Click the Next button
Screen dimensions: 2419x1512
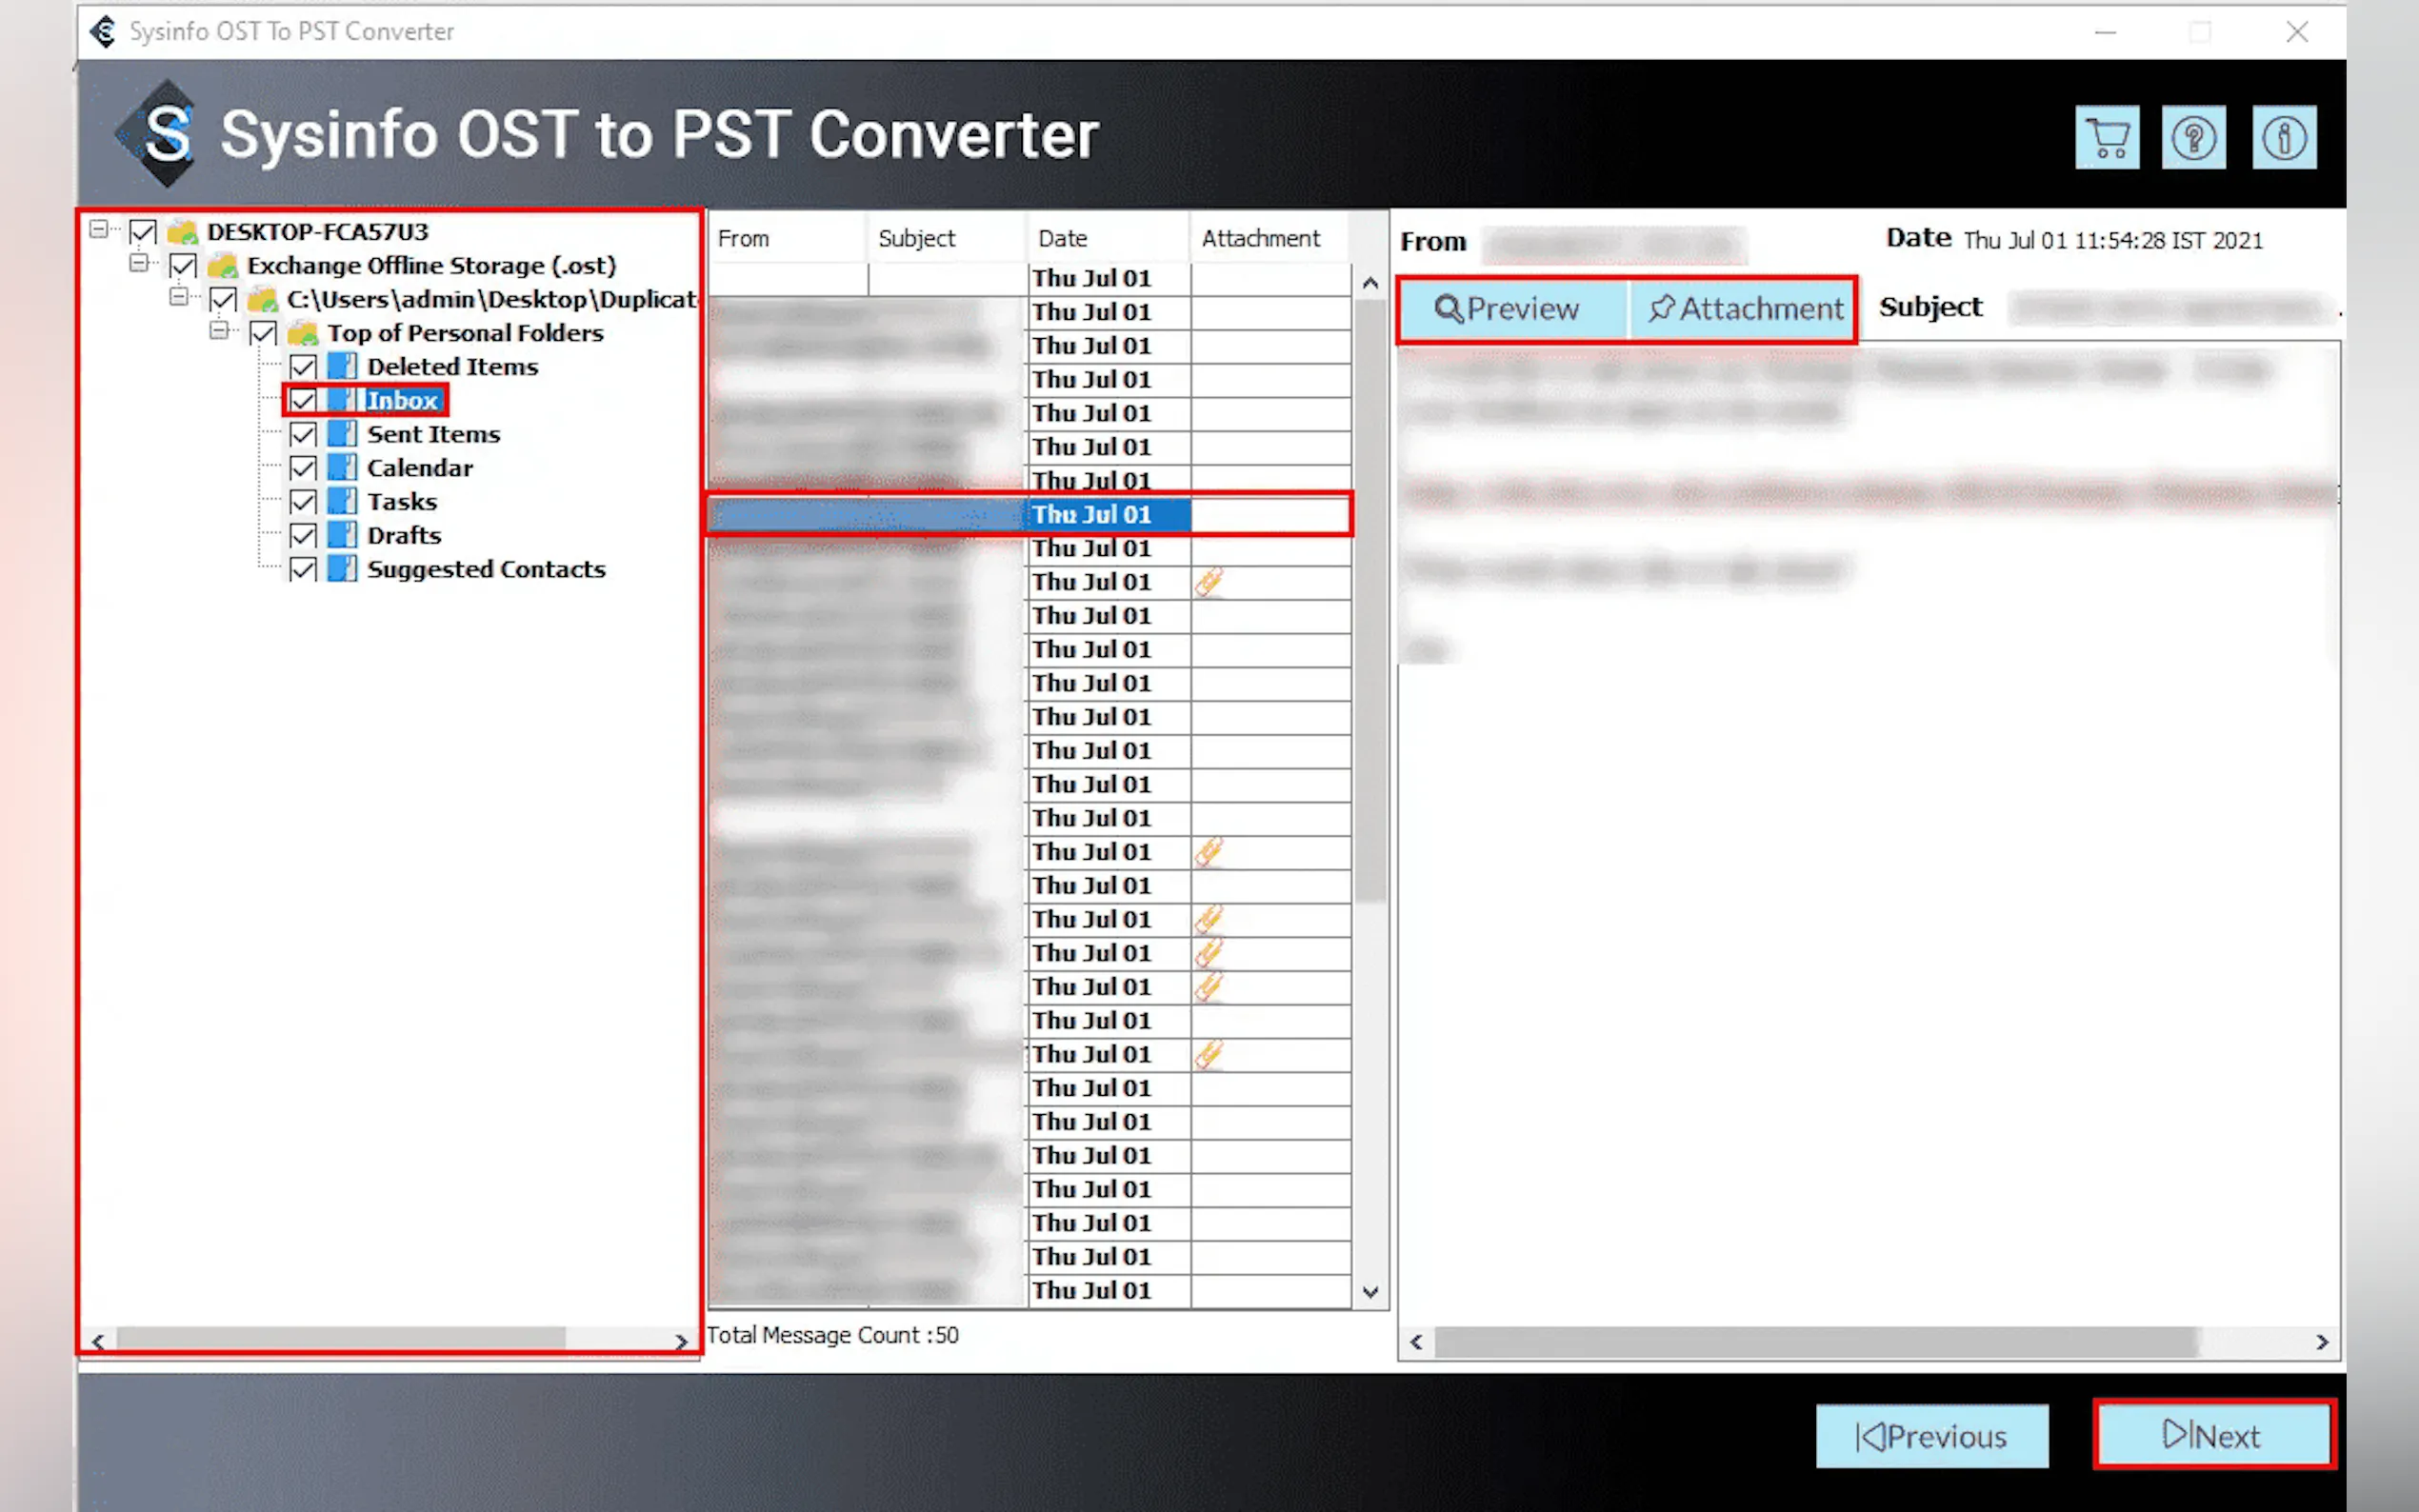pos(2212,1435)
